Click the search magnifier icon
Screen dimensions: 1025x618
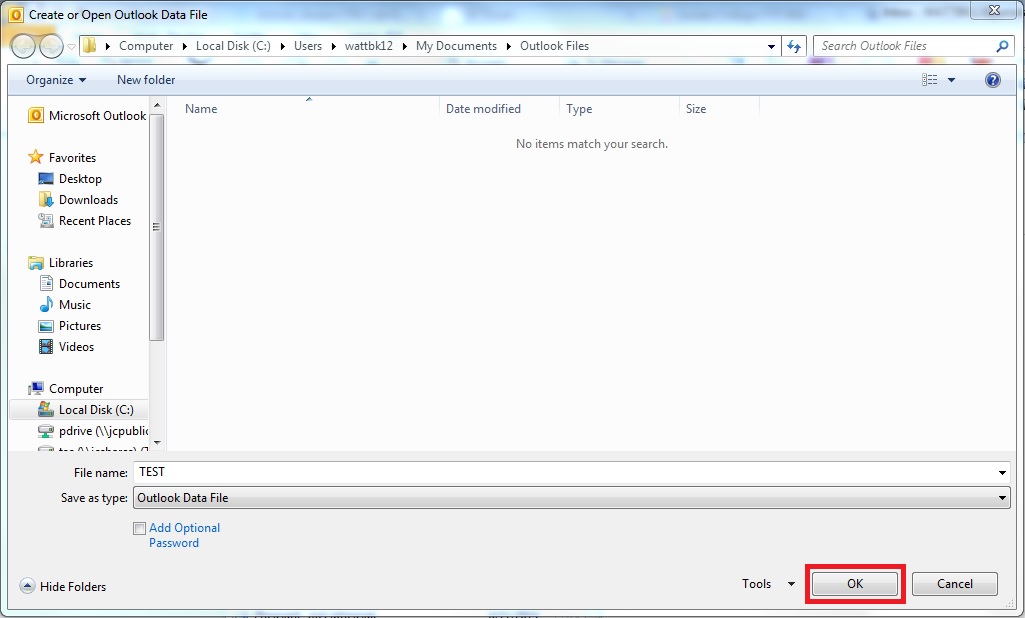(1001, 46)
